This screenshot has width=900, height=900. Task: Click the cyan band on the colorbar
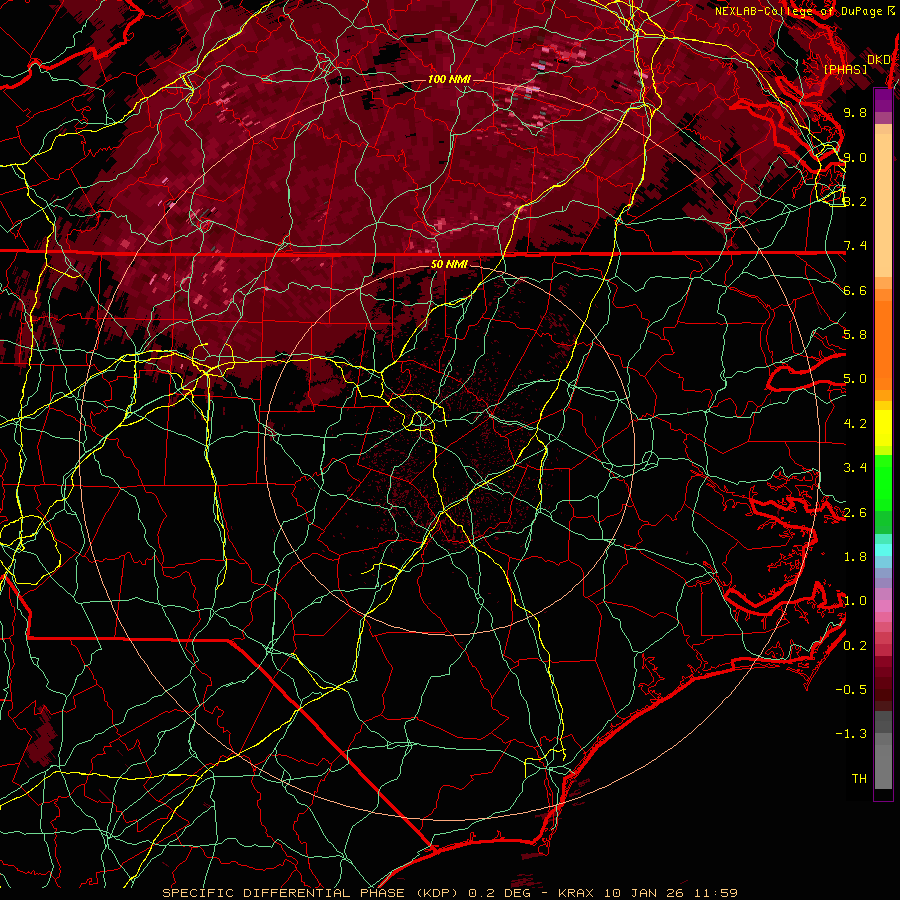pyautogui.click(x=883, y=549)
